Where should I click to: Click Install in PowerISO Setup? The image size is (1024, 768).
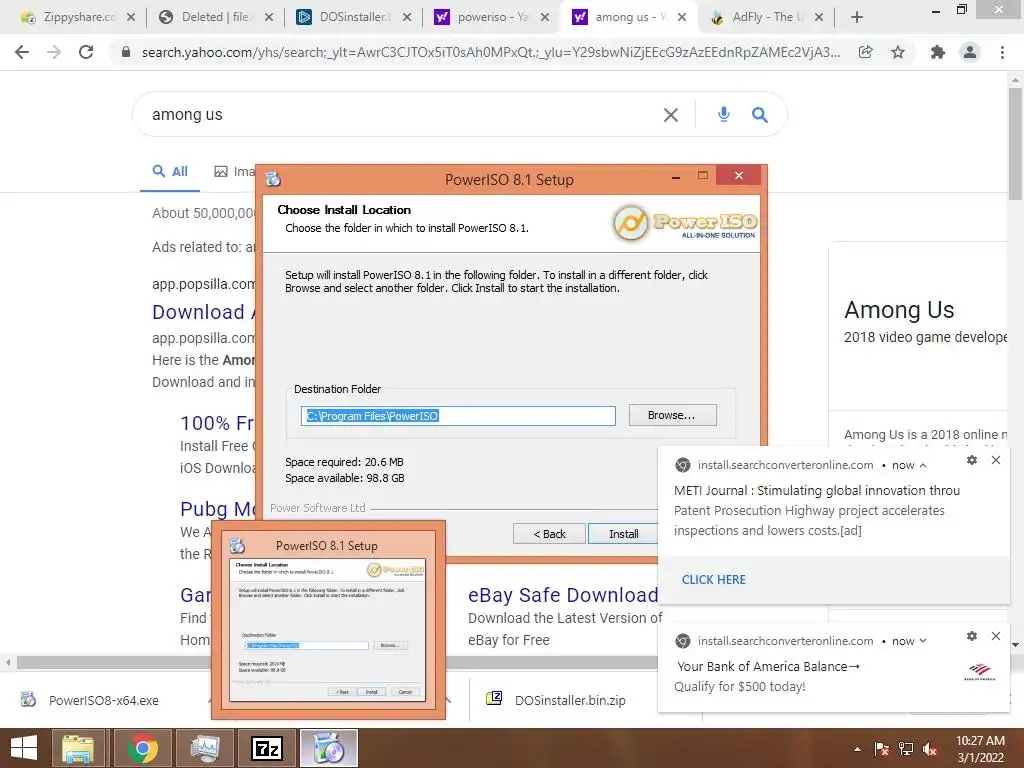tap(623, 534)
